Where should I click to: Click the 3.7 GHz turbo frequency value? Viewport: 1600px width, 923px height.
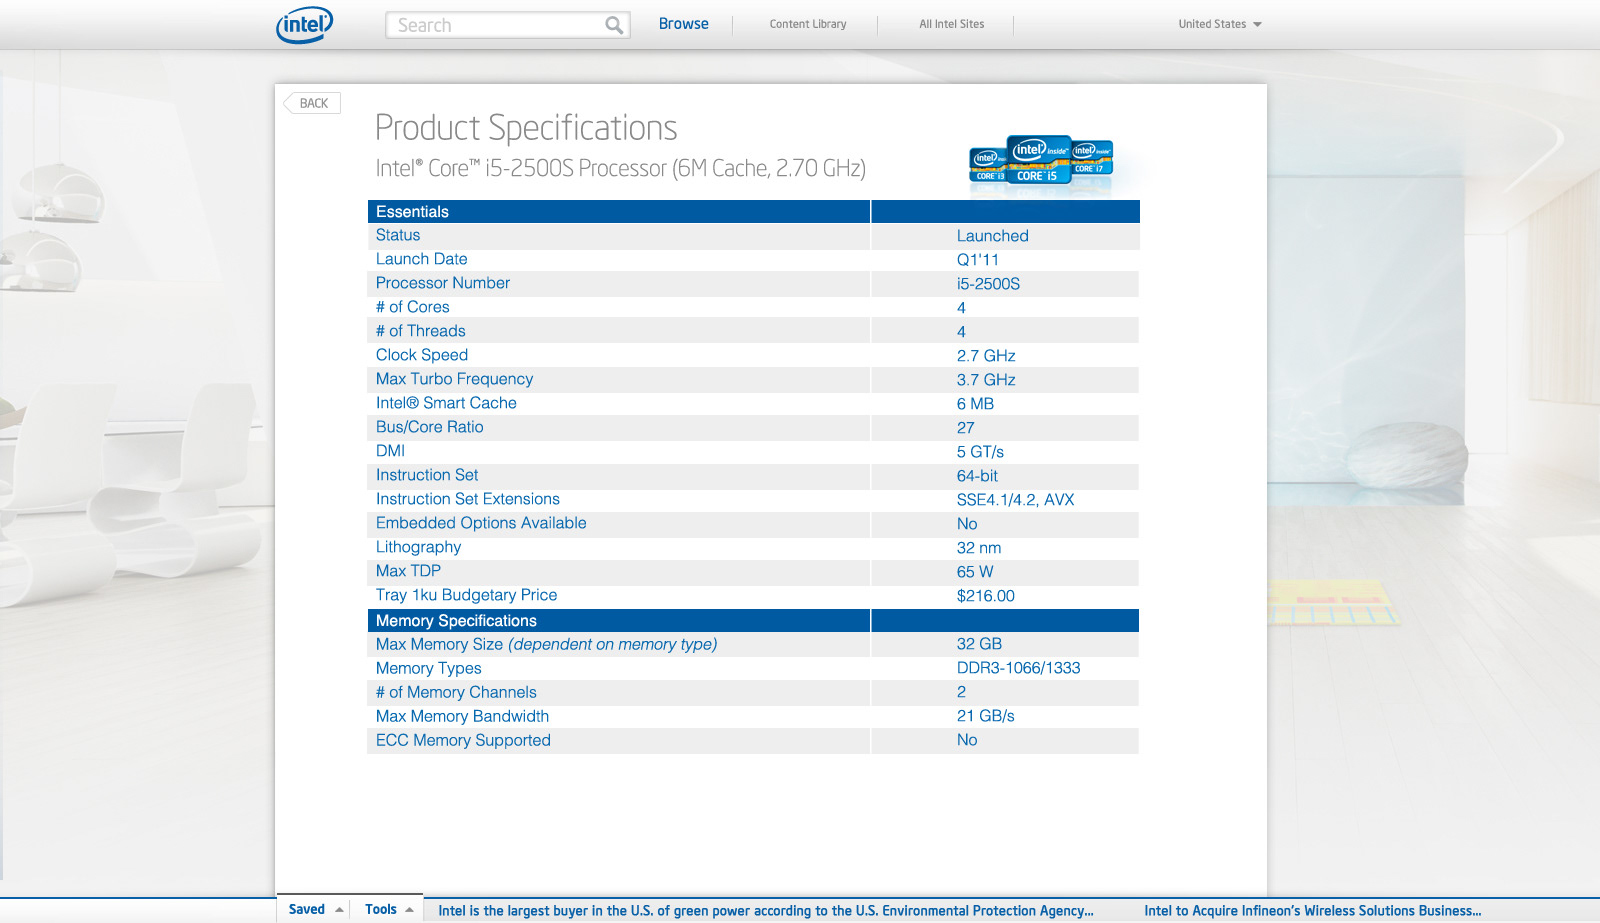tap(986, 380)
